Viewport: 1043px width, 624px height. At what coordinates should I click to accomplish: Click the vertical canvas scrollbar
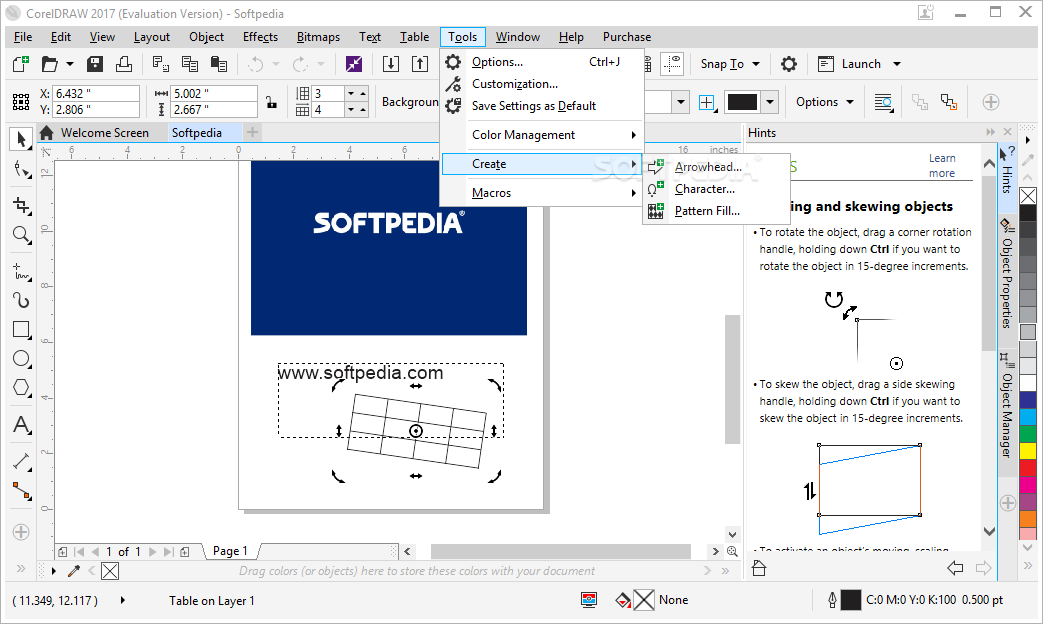coord(732,379)
